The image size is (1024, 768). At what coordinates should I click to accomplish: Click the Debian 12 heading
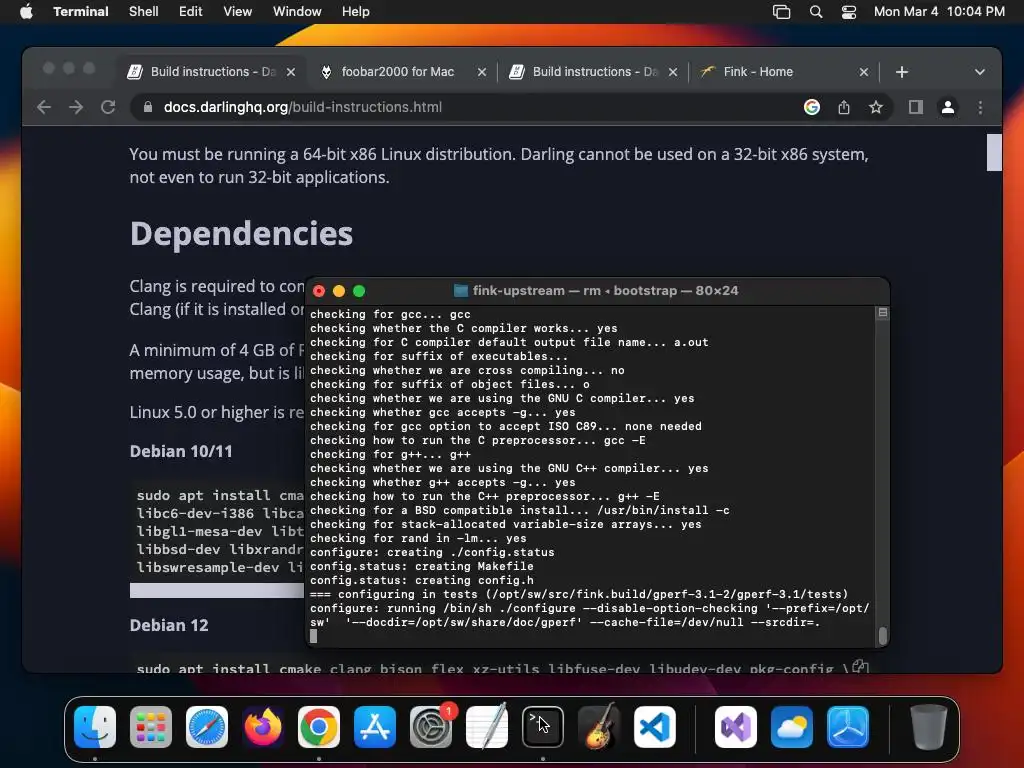pos(168,625)
